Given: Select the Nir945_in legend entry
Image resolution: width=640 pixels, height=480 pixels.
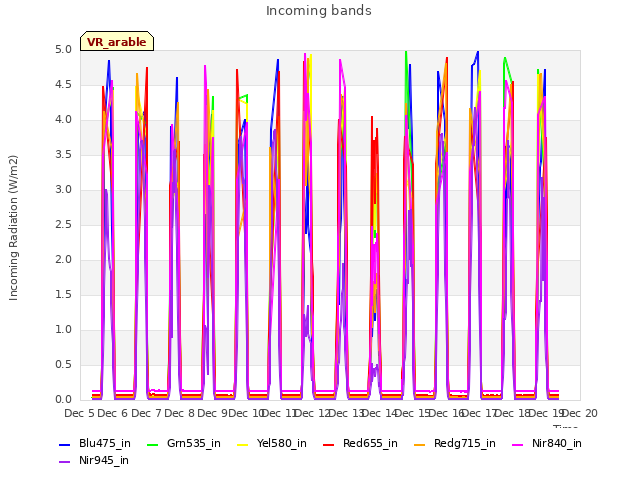Looking at the screenshot, I should (x=94, y=460).
